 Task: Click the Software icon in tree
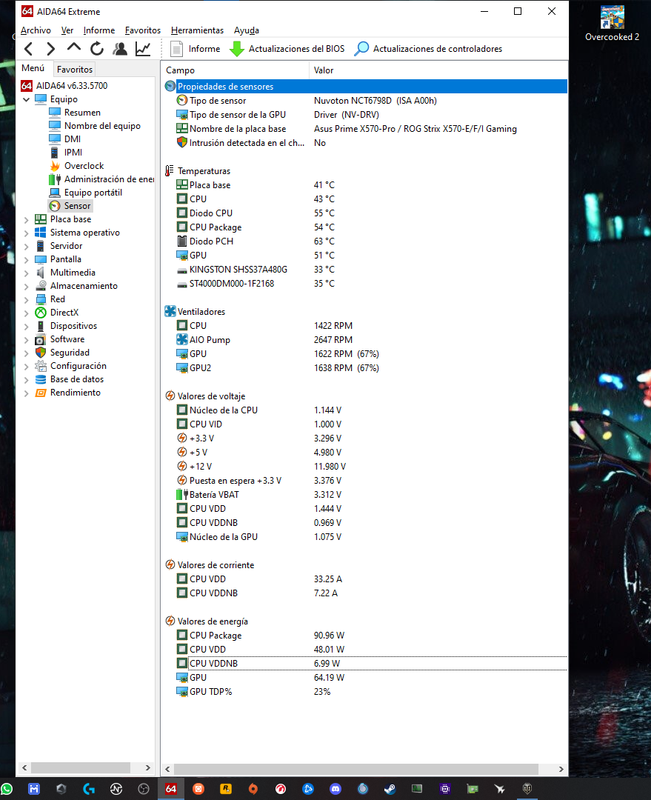click(x=41, y=339)
